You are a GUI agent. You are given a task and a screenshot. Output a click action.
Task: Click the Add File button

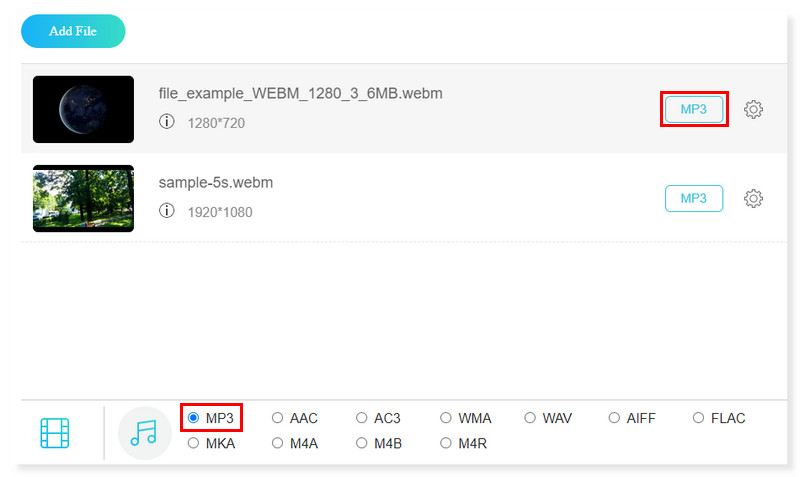click(73, 31)
